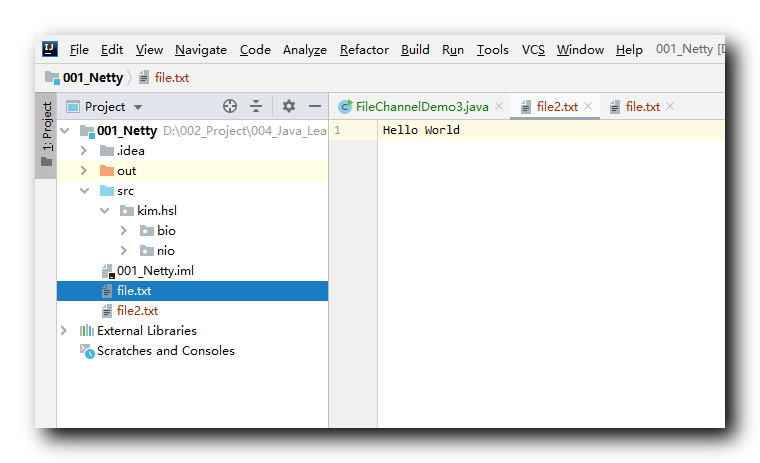Viewport: 760px width, 463px height.
Task: Open the Code menu
Action: [255, 49]
